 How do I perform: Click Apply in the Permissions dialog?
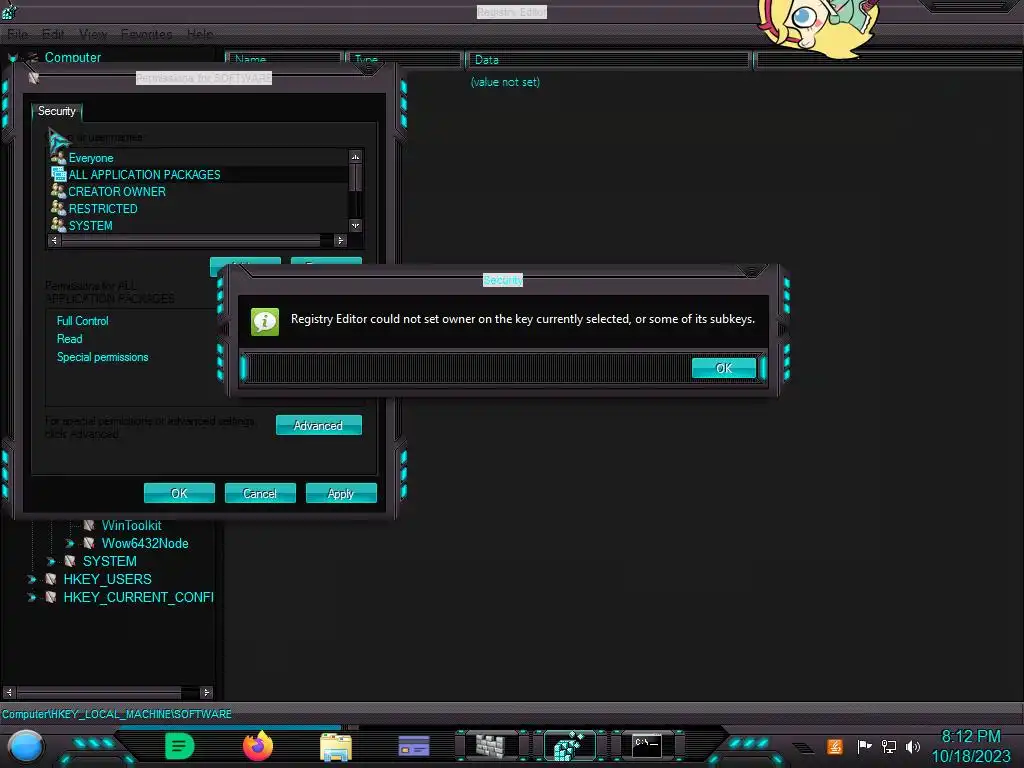pyautogui.click(x=341, y=493)
